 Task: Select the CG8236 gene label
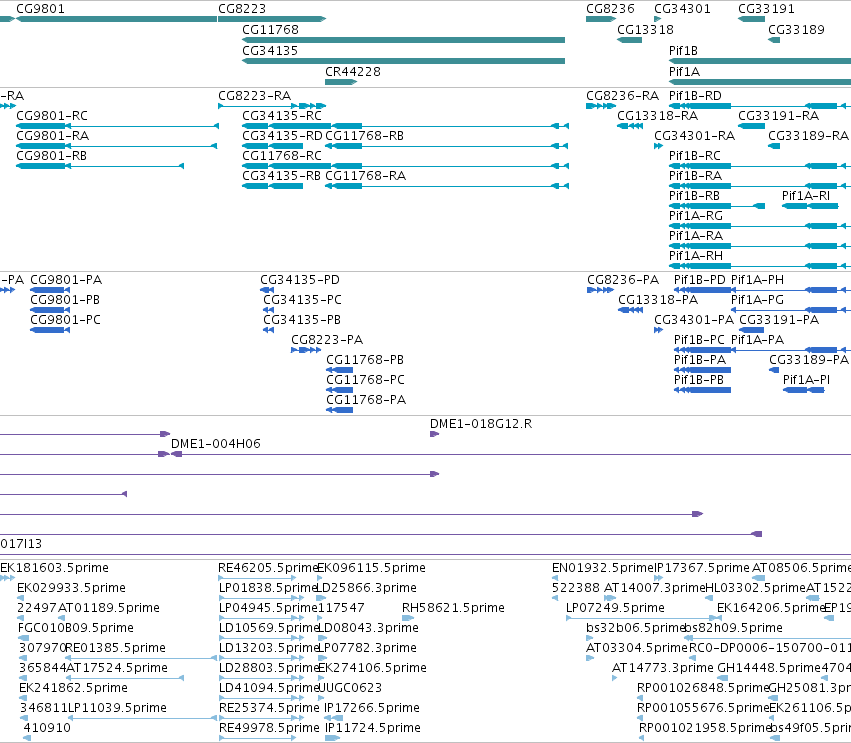click(610, 9)
